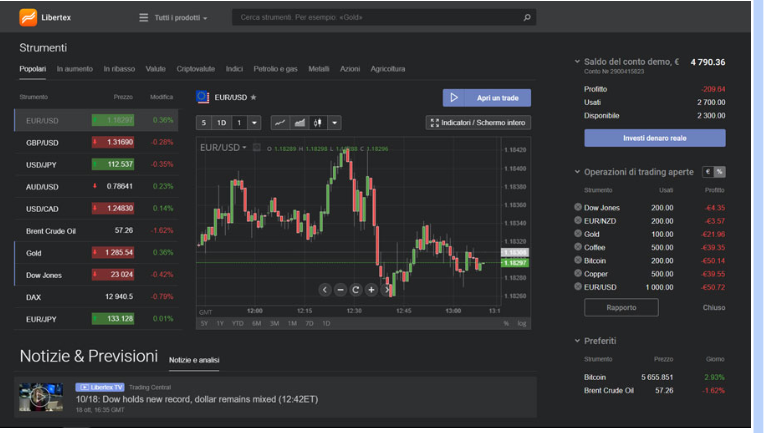Zoom in the chart with the plus

pyautogui.click(x=371, y=290)
